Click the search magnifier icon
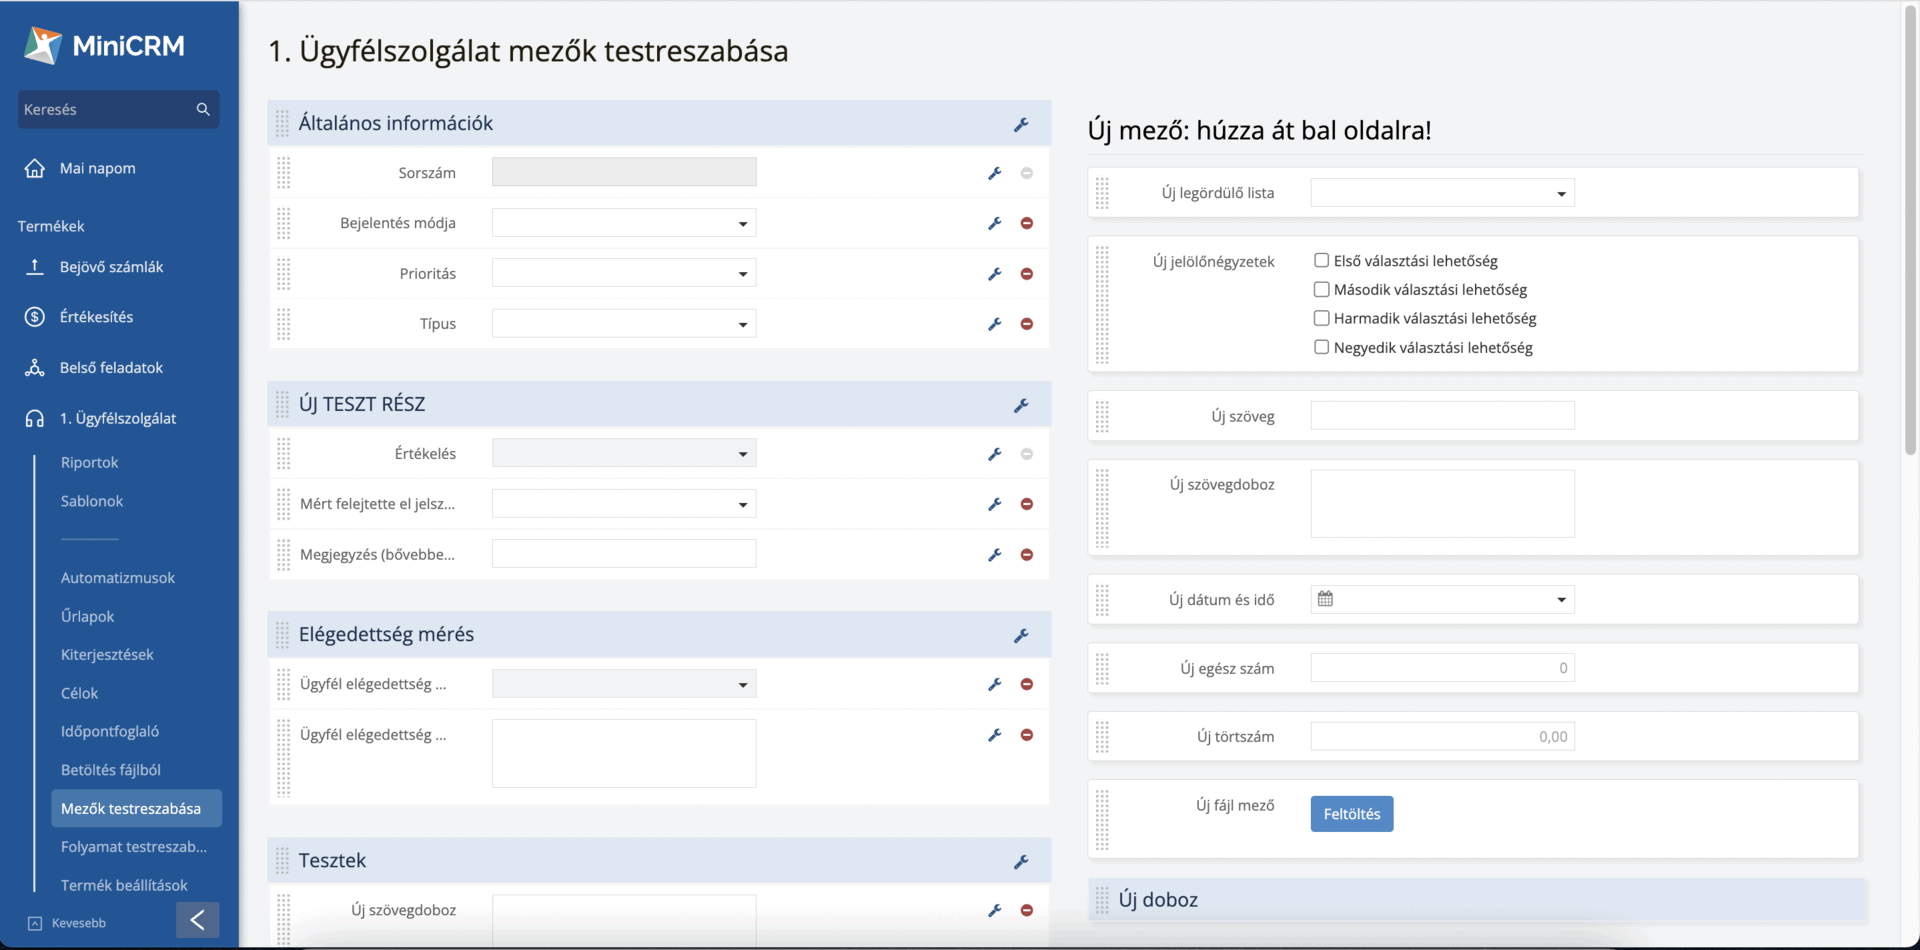 (203, 109)
